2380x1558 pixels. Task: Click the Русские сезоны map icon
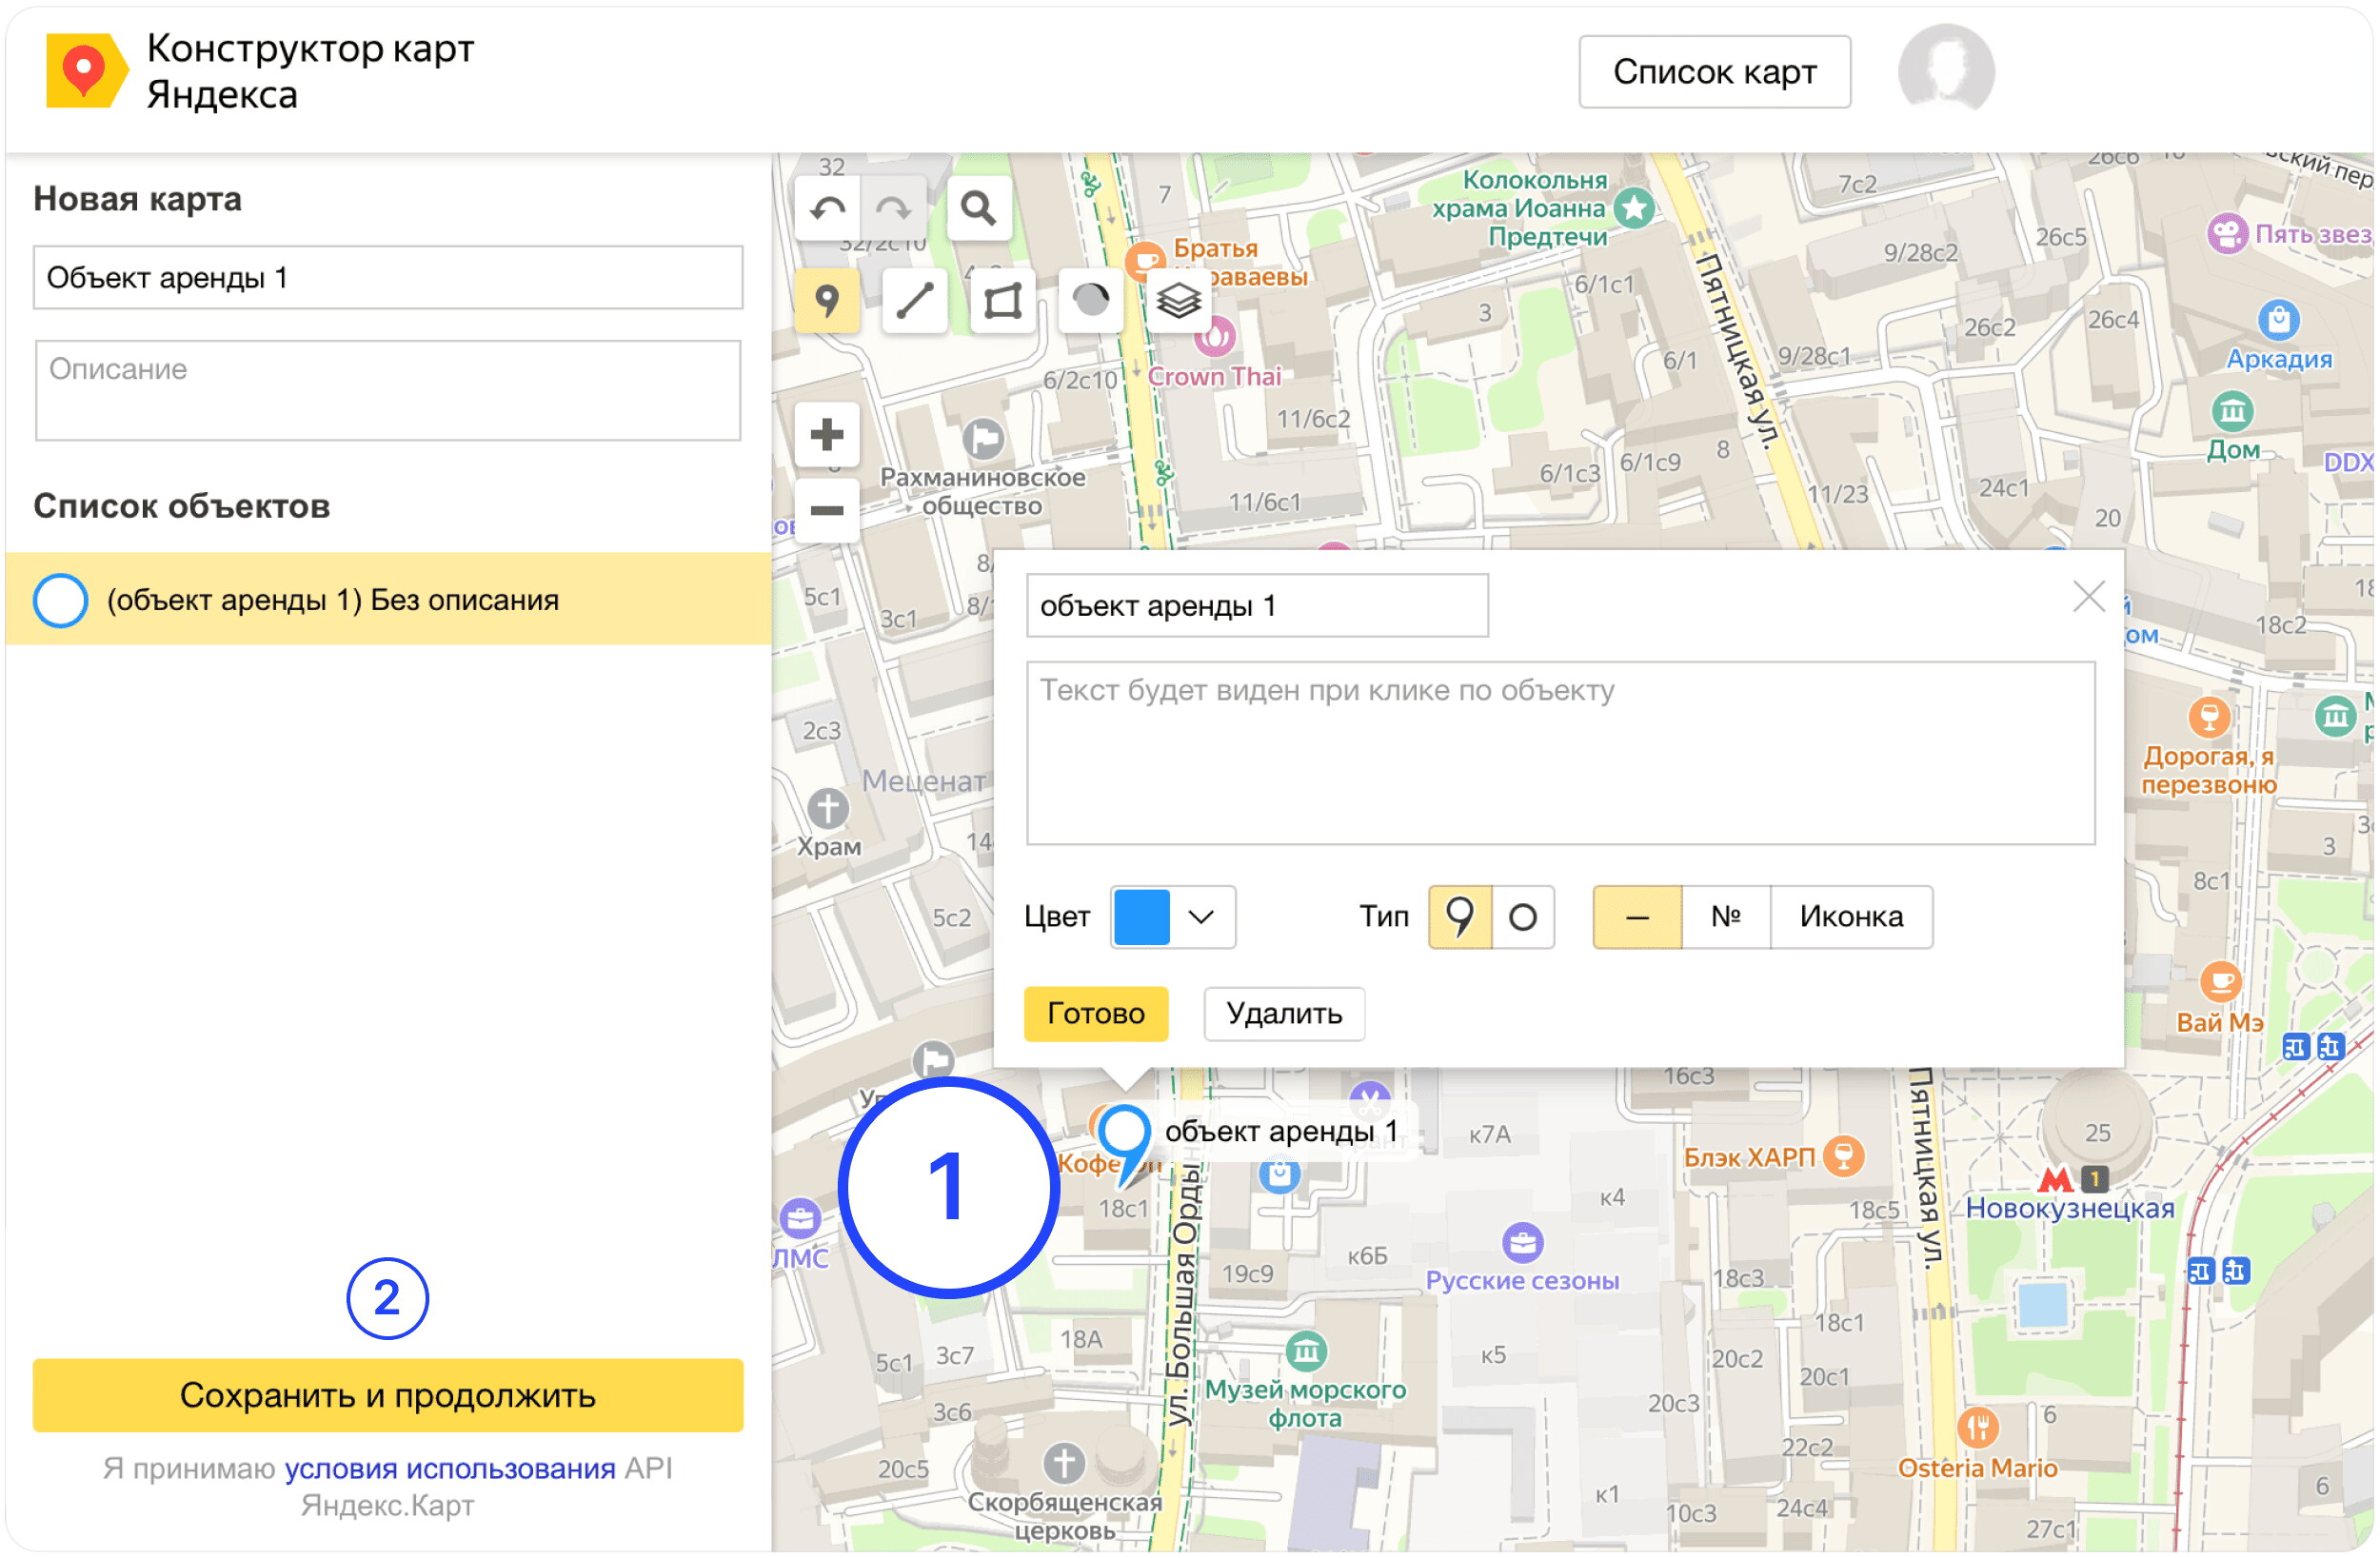coord(1523,1243)
